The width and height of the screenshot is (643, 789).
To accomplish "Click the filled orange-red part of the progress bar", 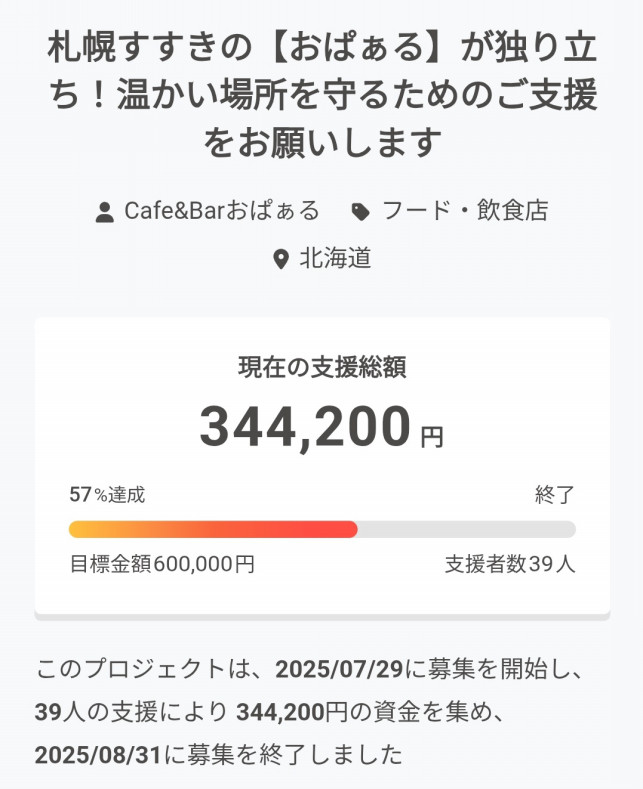I will coord(212,529).
